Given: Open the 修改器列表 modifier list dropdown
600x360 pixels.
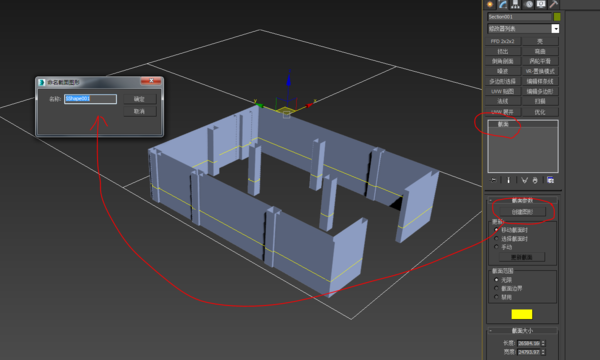Looking at the screenshot, I should point(555,29).
